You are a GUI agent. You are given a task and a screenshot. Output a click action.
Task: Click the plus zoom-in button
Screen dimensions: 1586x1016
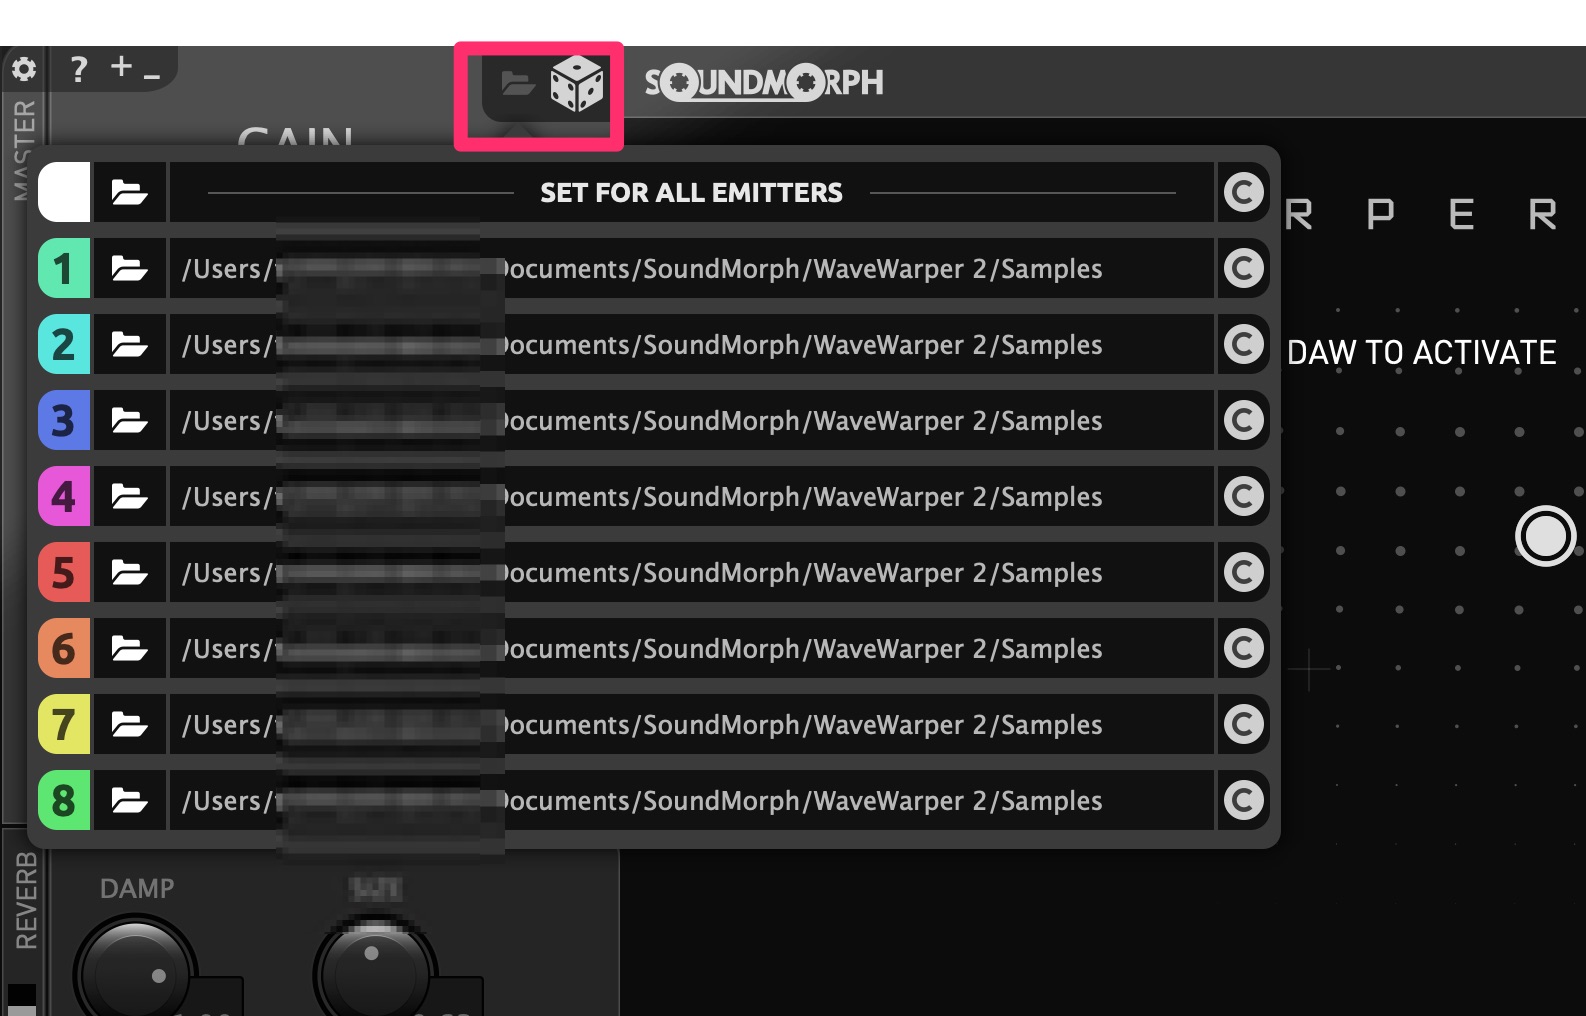tap(122, 67)
